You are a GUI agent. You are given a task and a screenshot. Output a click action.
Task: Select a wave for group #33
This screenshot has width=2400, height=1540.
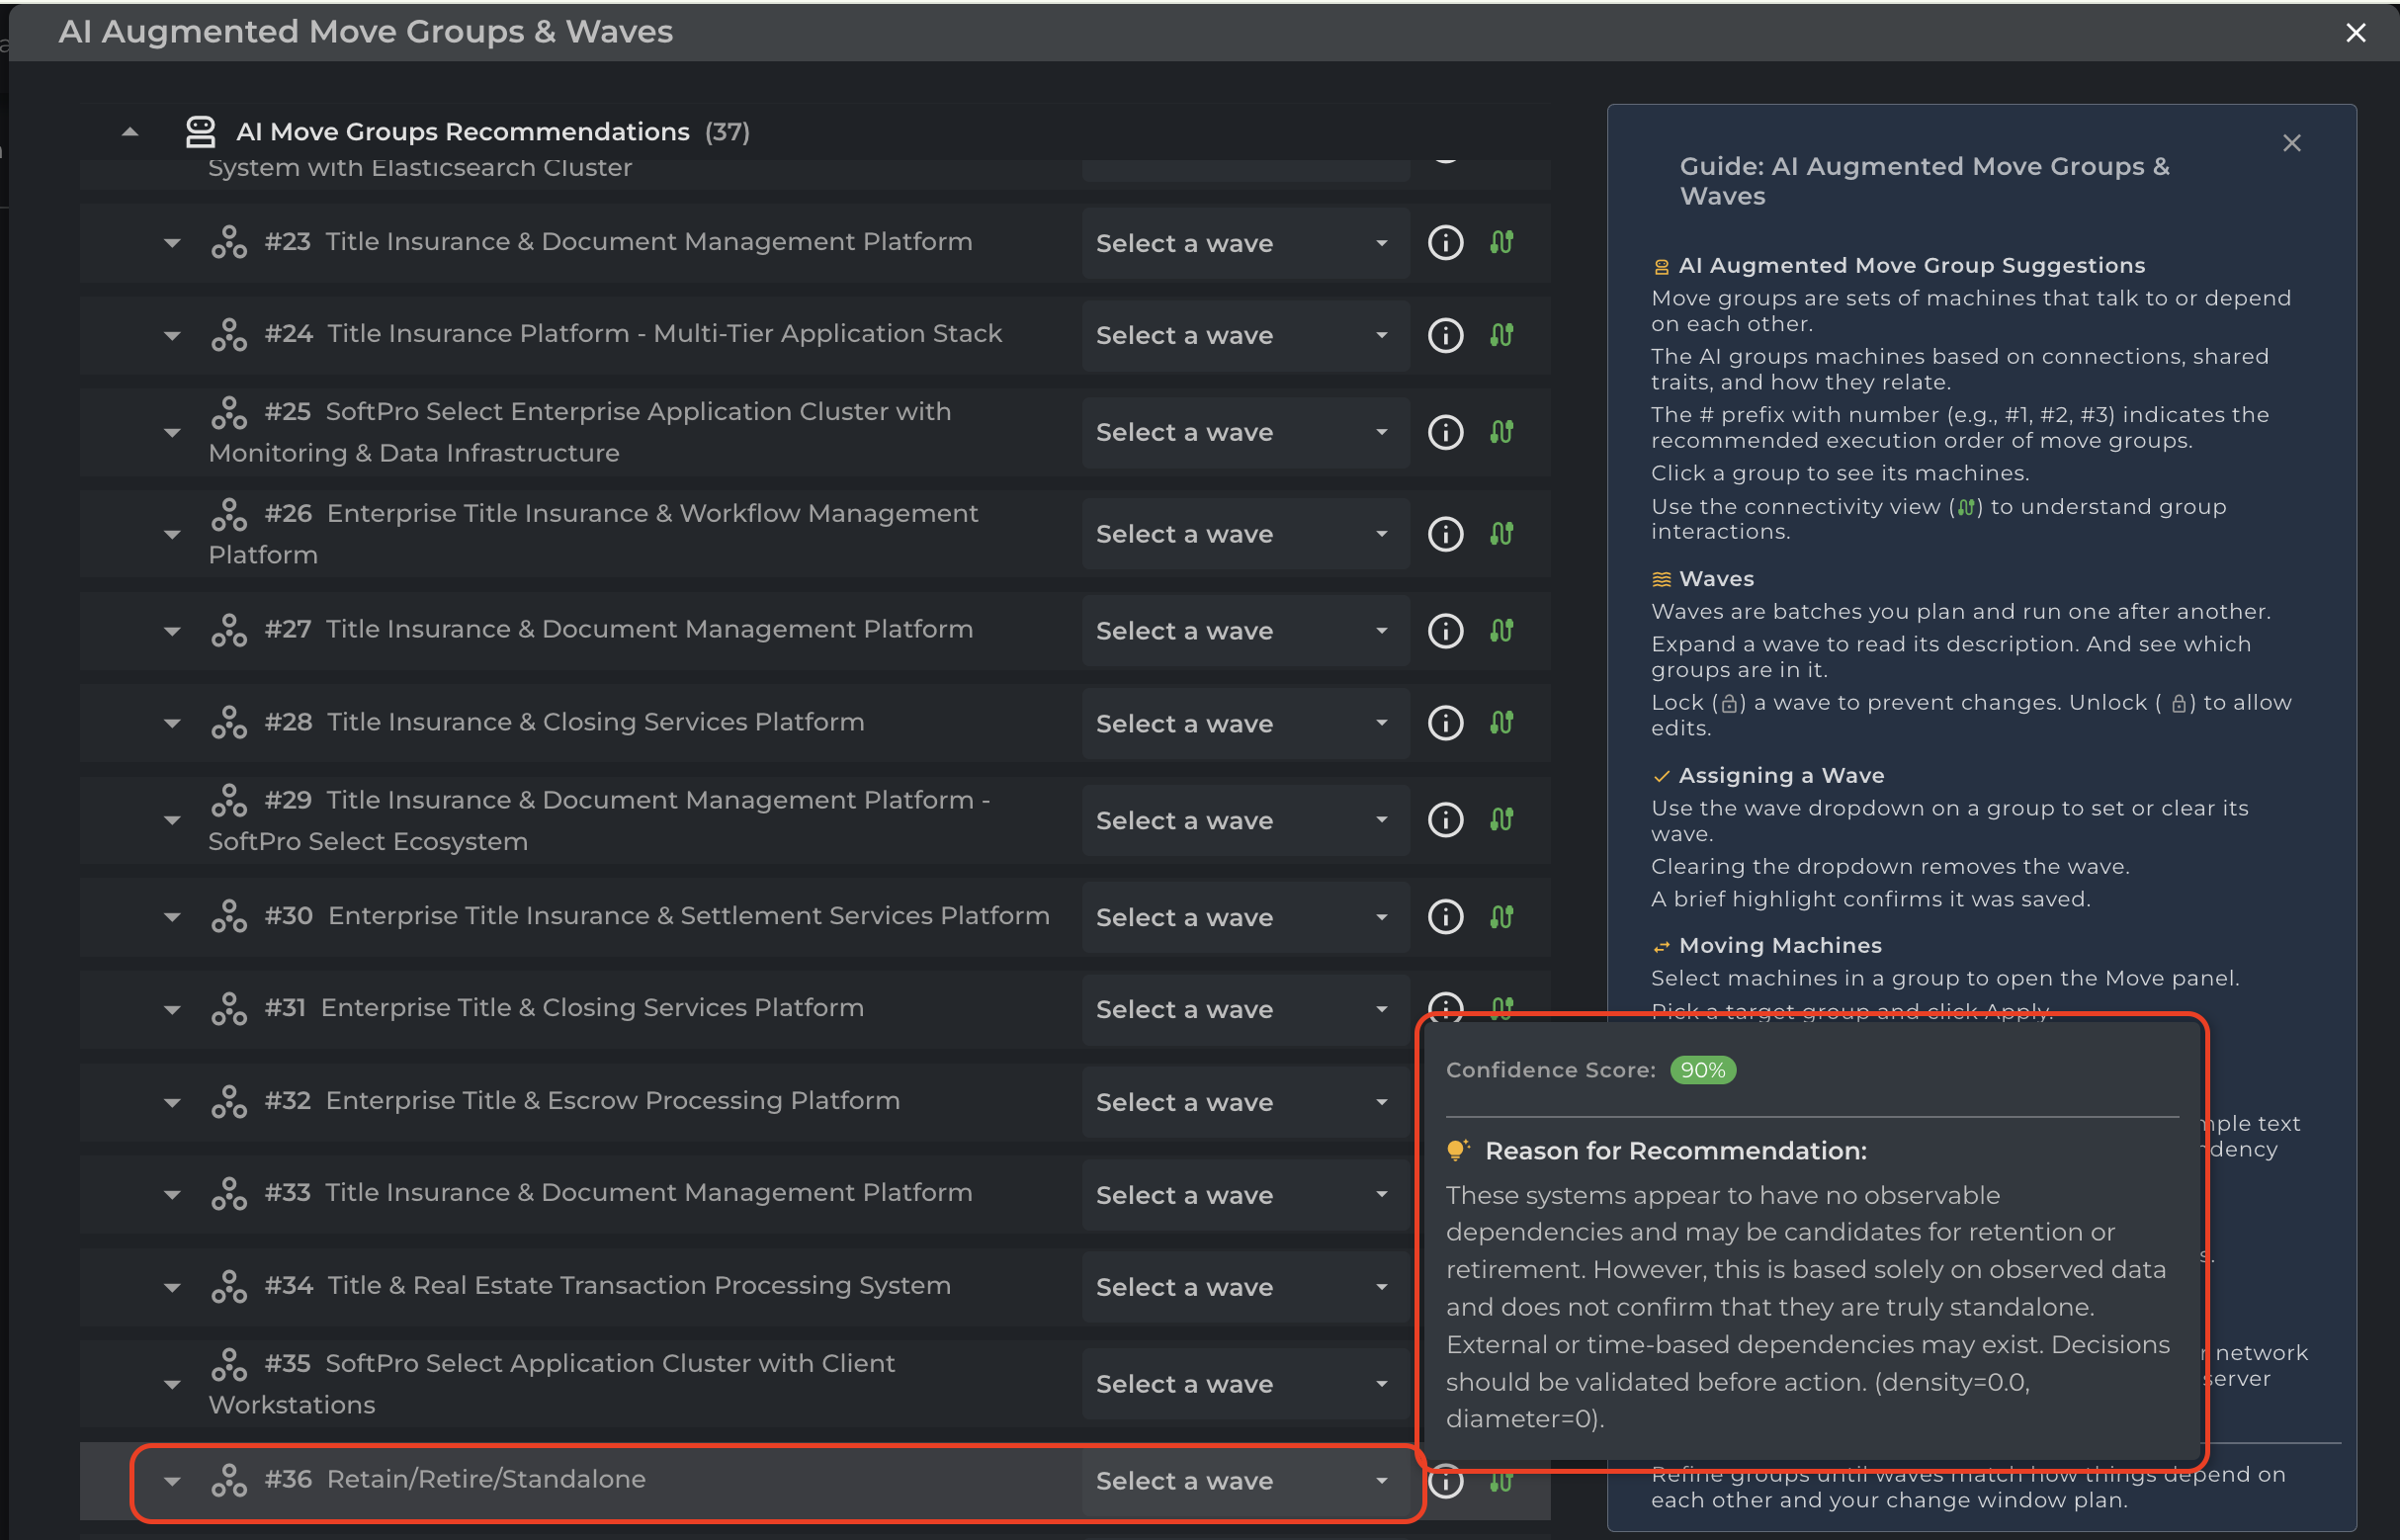click(x=1245, y=1195)
